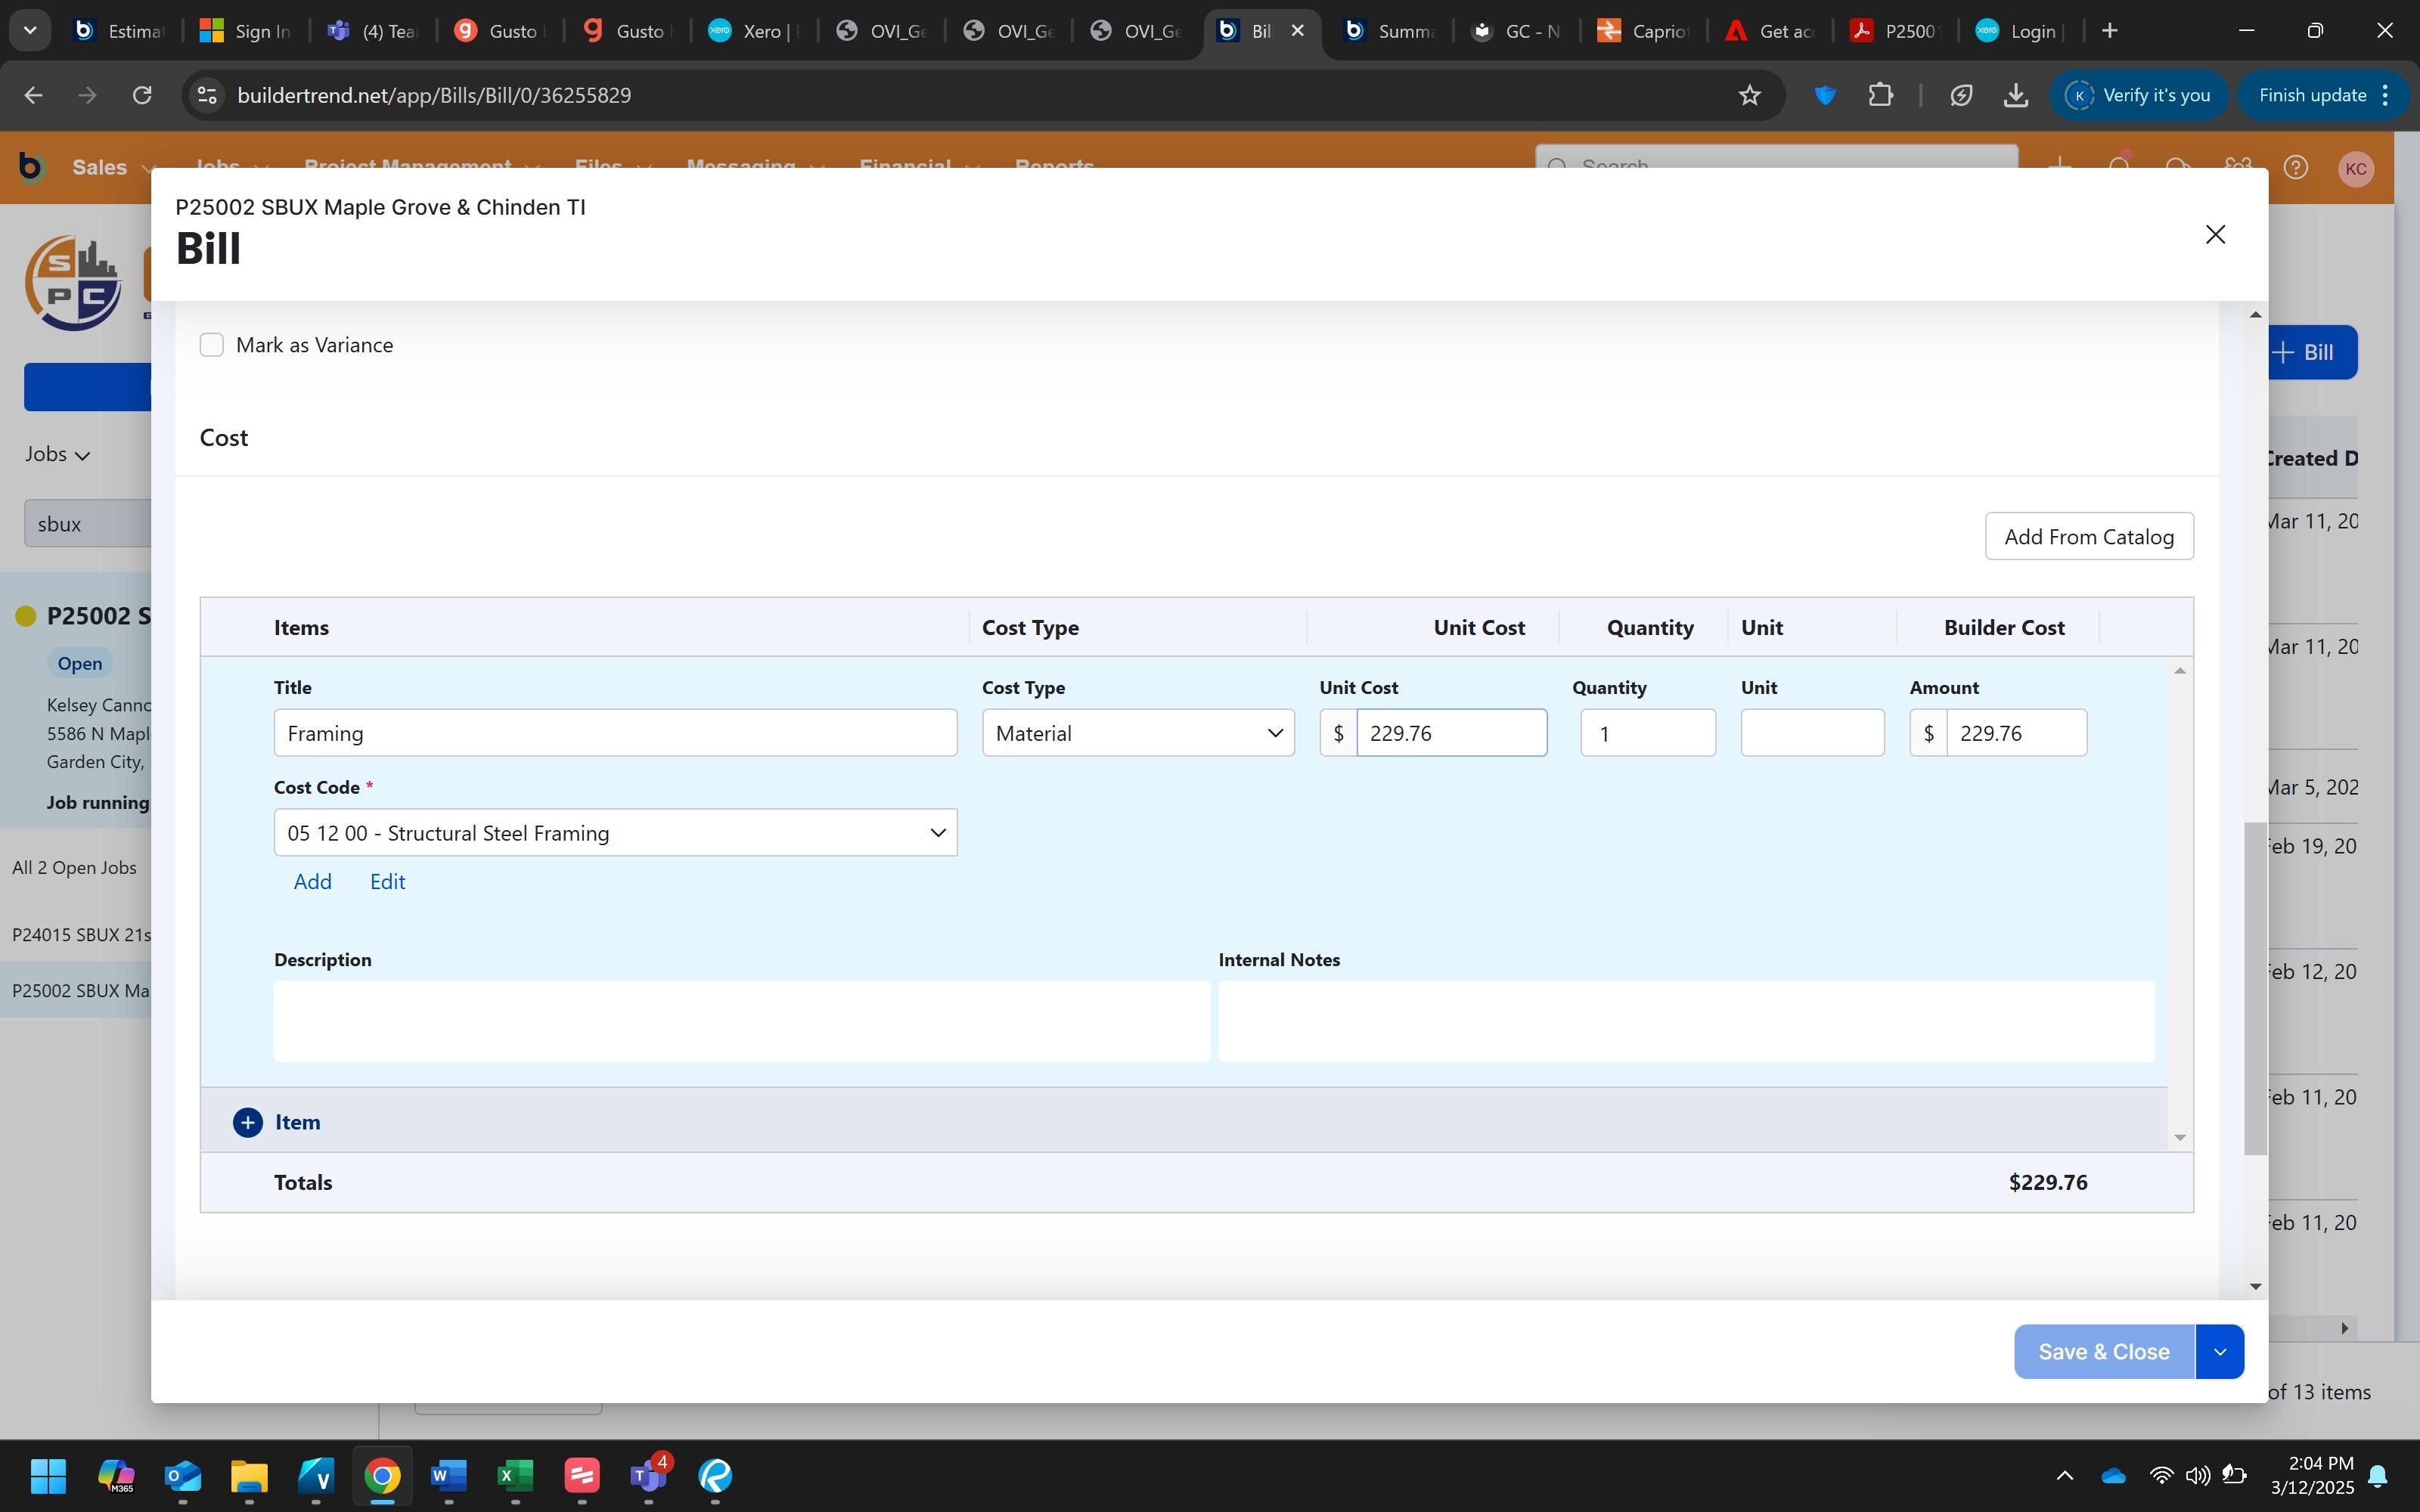Click Add From Catalog button
The width and height of the screenshot is (2420, 1512).
[2088, 537]
